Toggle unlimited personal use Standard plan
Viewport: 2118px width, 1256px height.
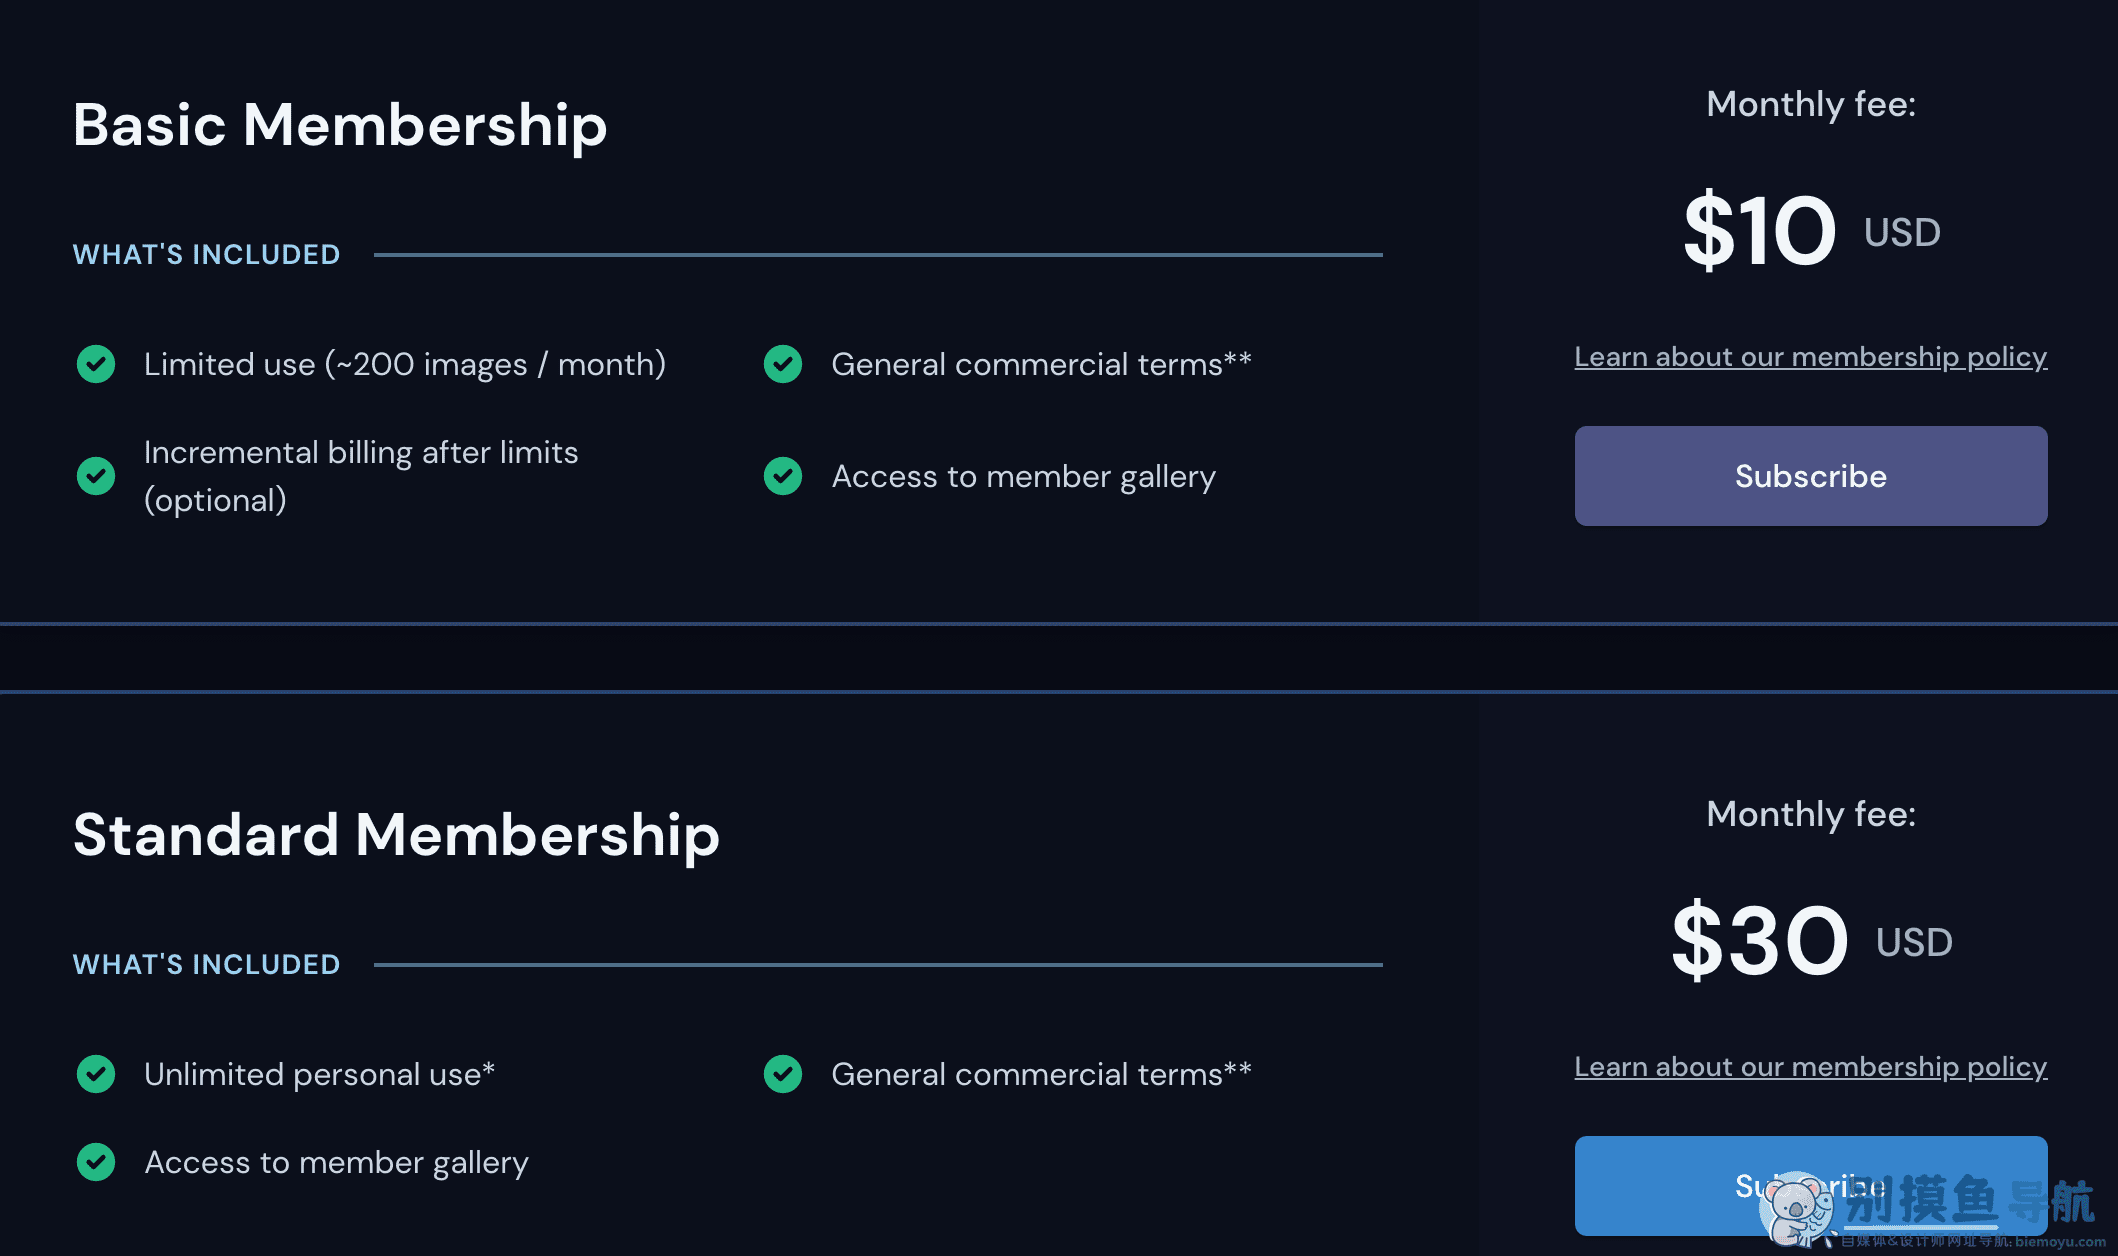[x=96, y=1074]
